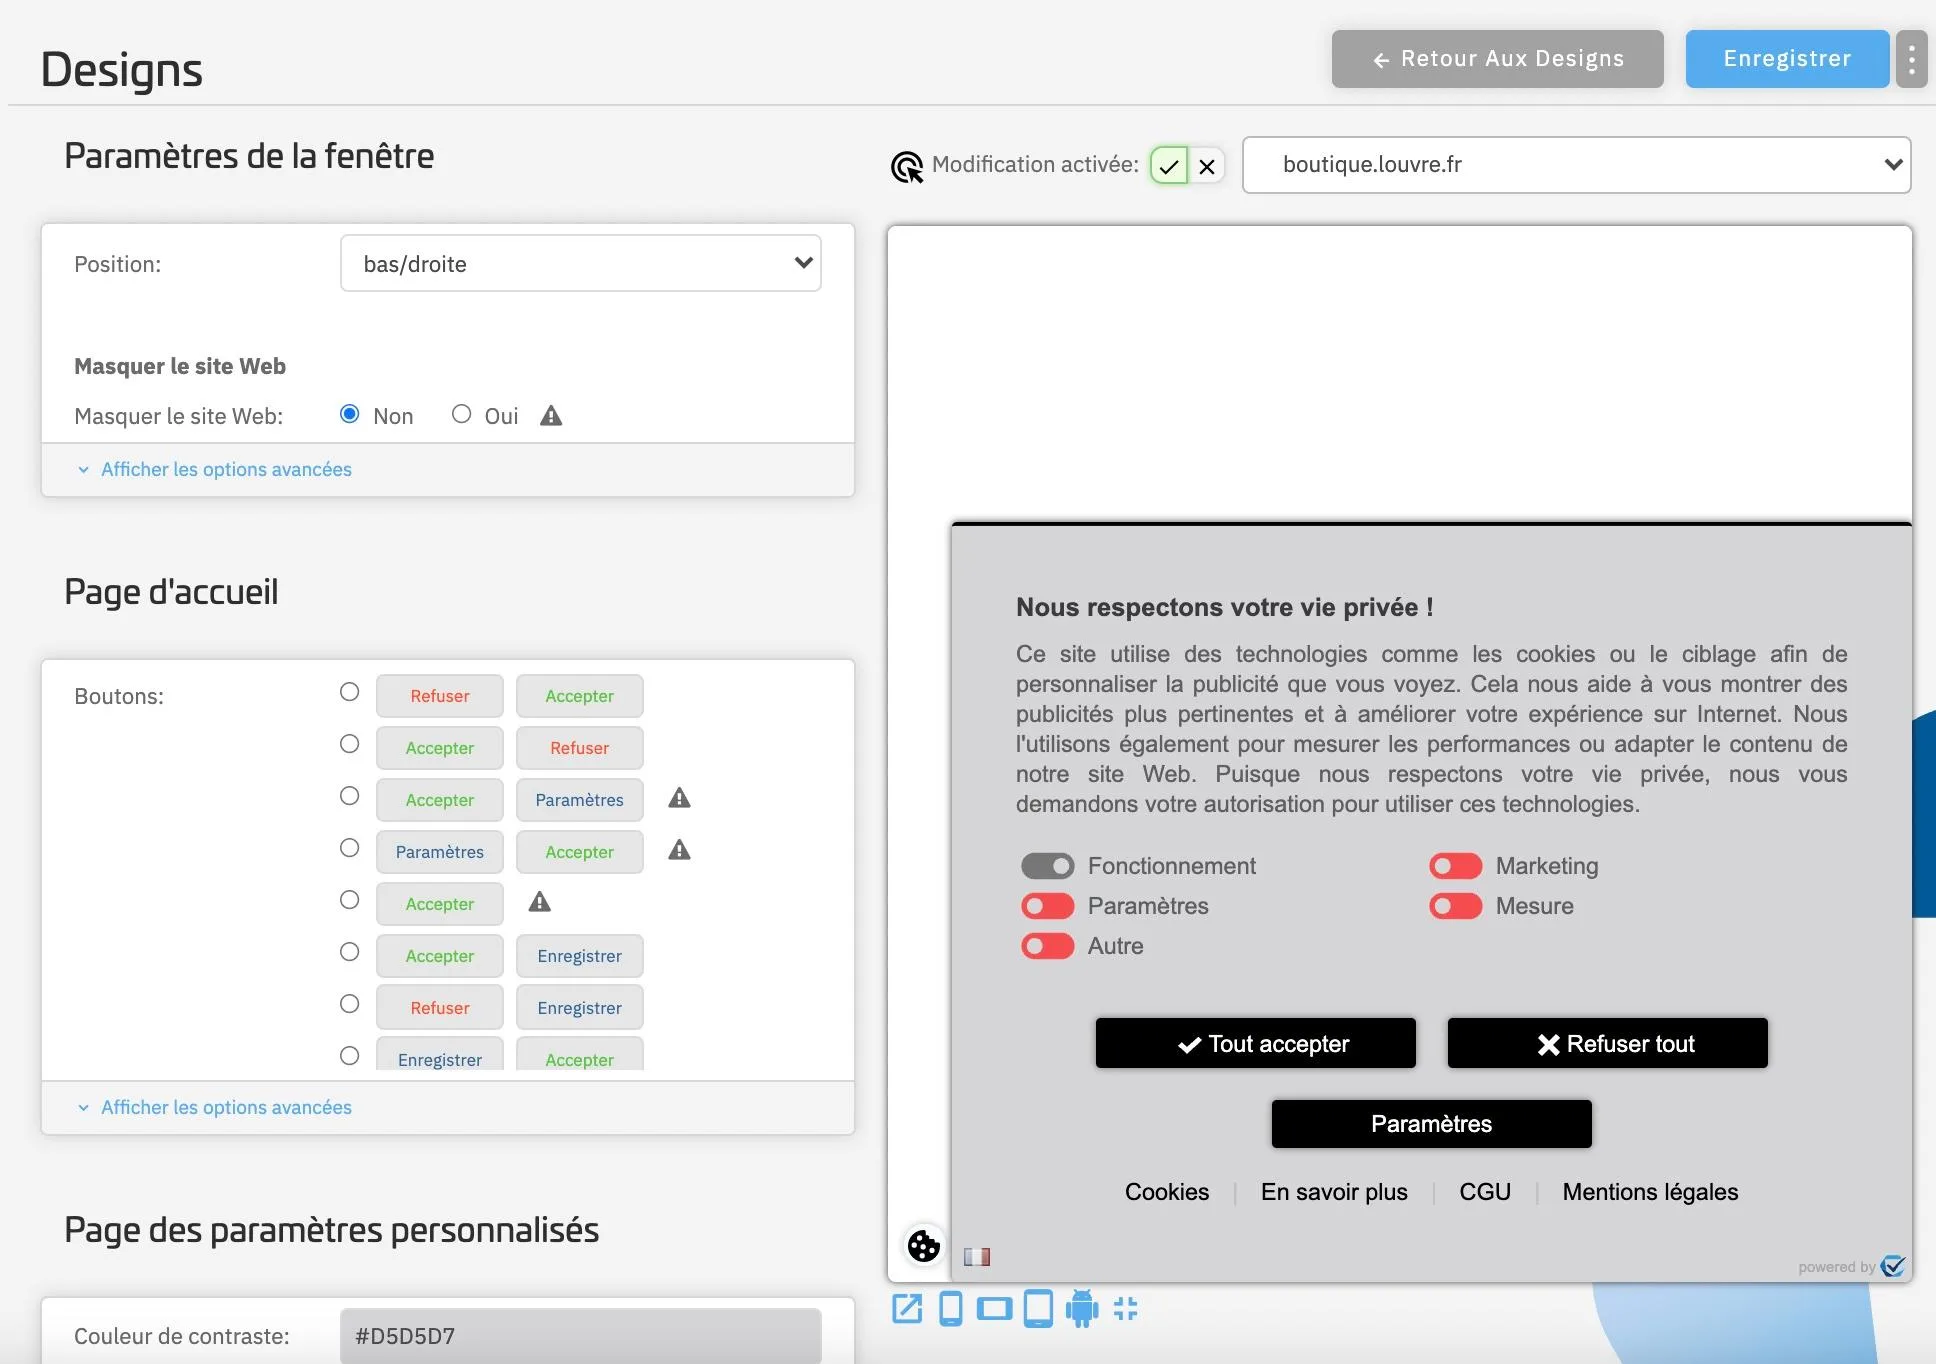Screen dimensions: 1936x1364
Task: Click the 'Designs' page title
Action: 122,70
